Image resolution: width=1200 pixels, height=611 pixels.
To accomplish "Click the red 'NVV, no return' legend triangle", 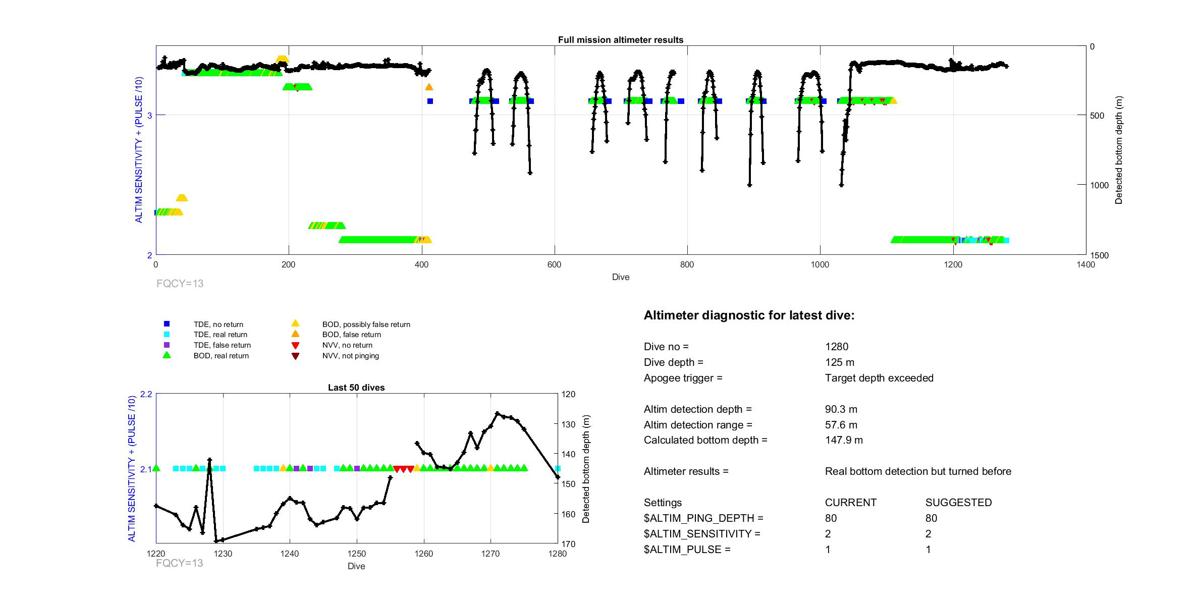I will 295,345.
